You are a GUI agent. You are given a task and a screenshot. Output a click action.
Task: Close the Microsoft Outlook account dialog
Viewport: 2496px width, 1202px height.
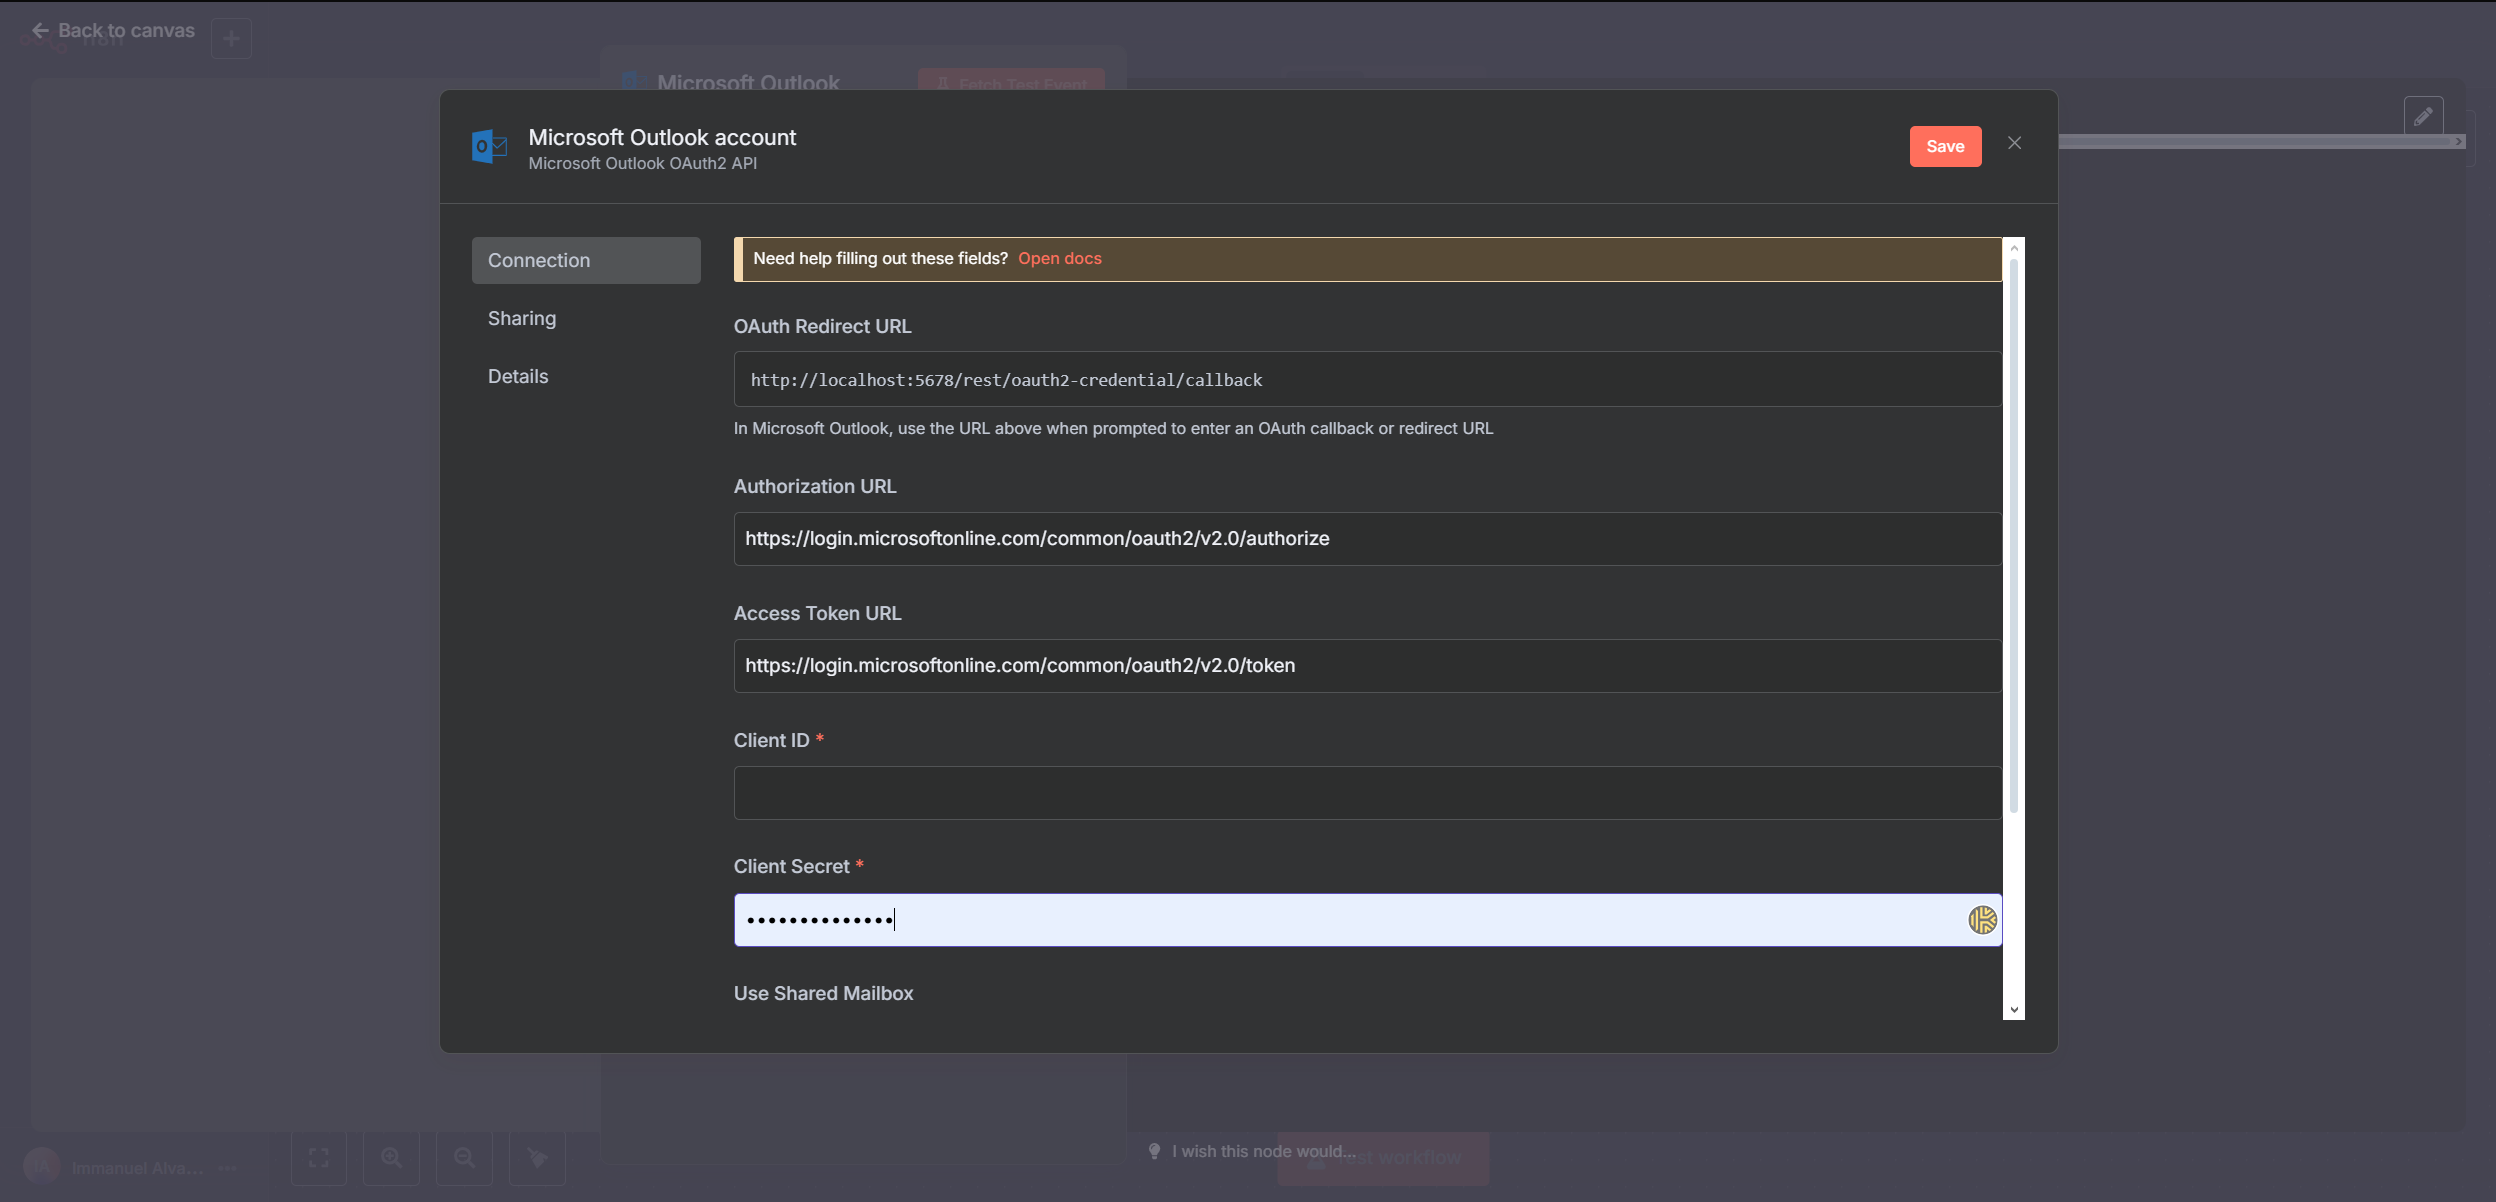2014,144
